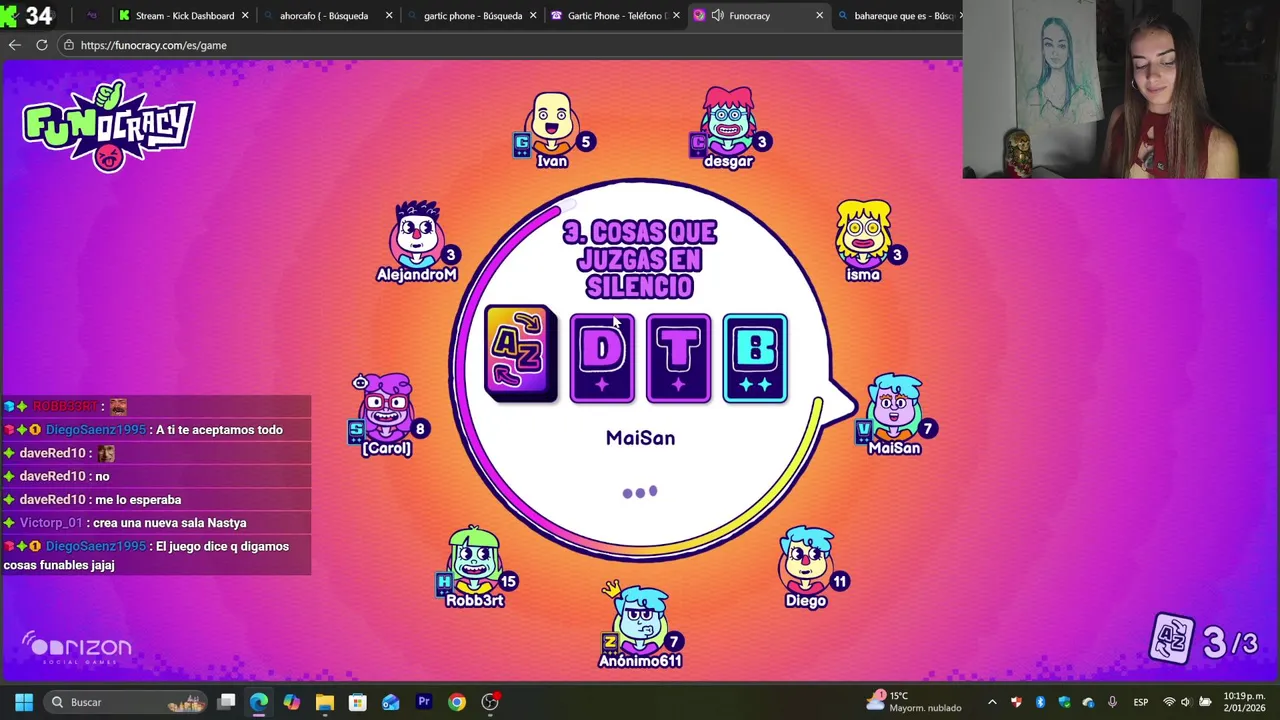Select the letter T card
Image resolution: width=1280 pixels, height=720 pixels.
[678, 358]
